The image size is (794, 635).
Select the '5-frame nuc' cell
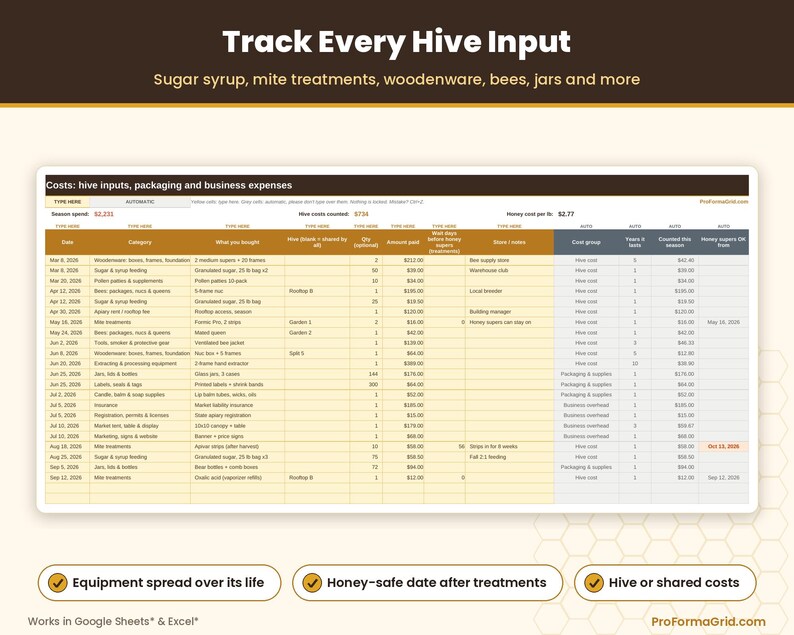[237, 291]
